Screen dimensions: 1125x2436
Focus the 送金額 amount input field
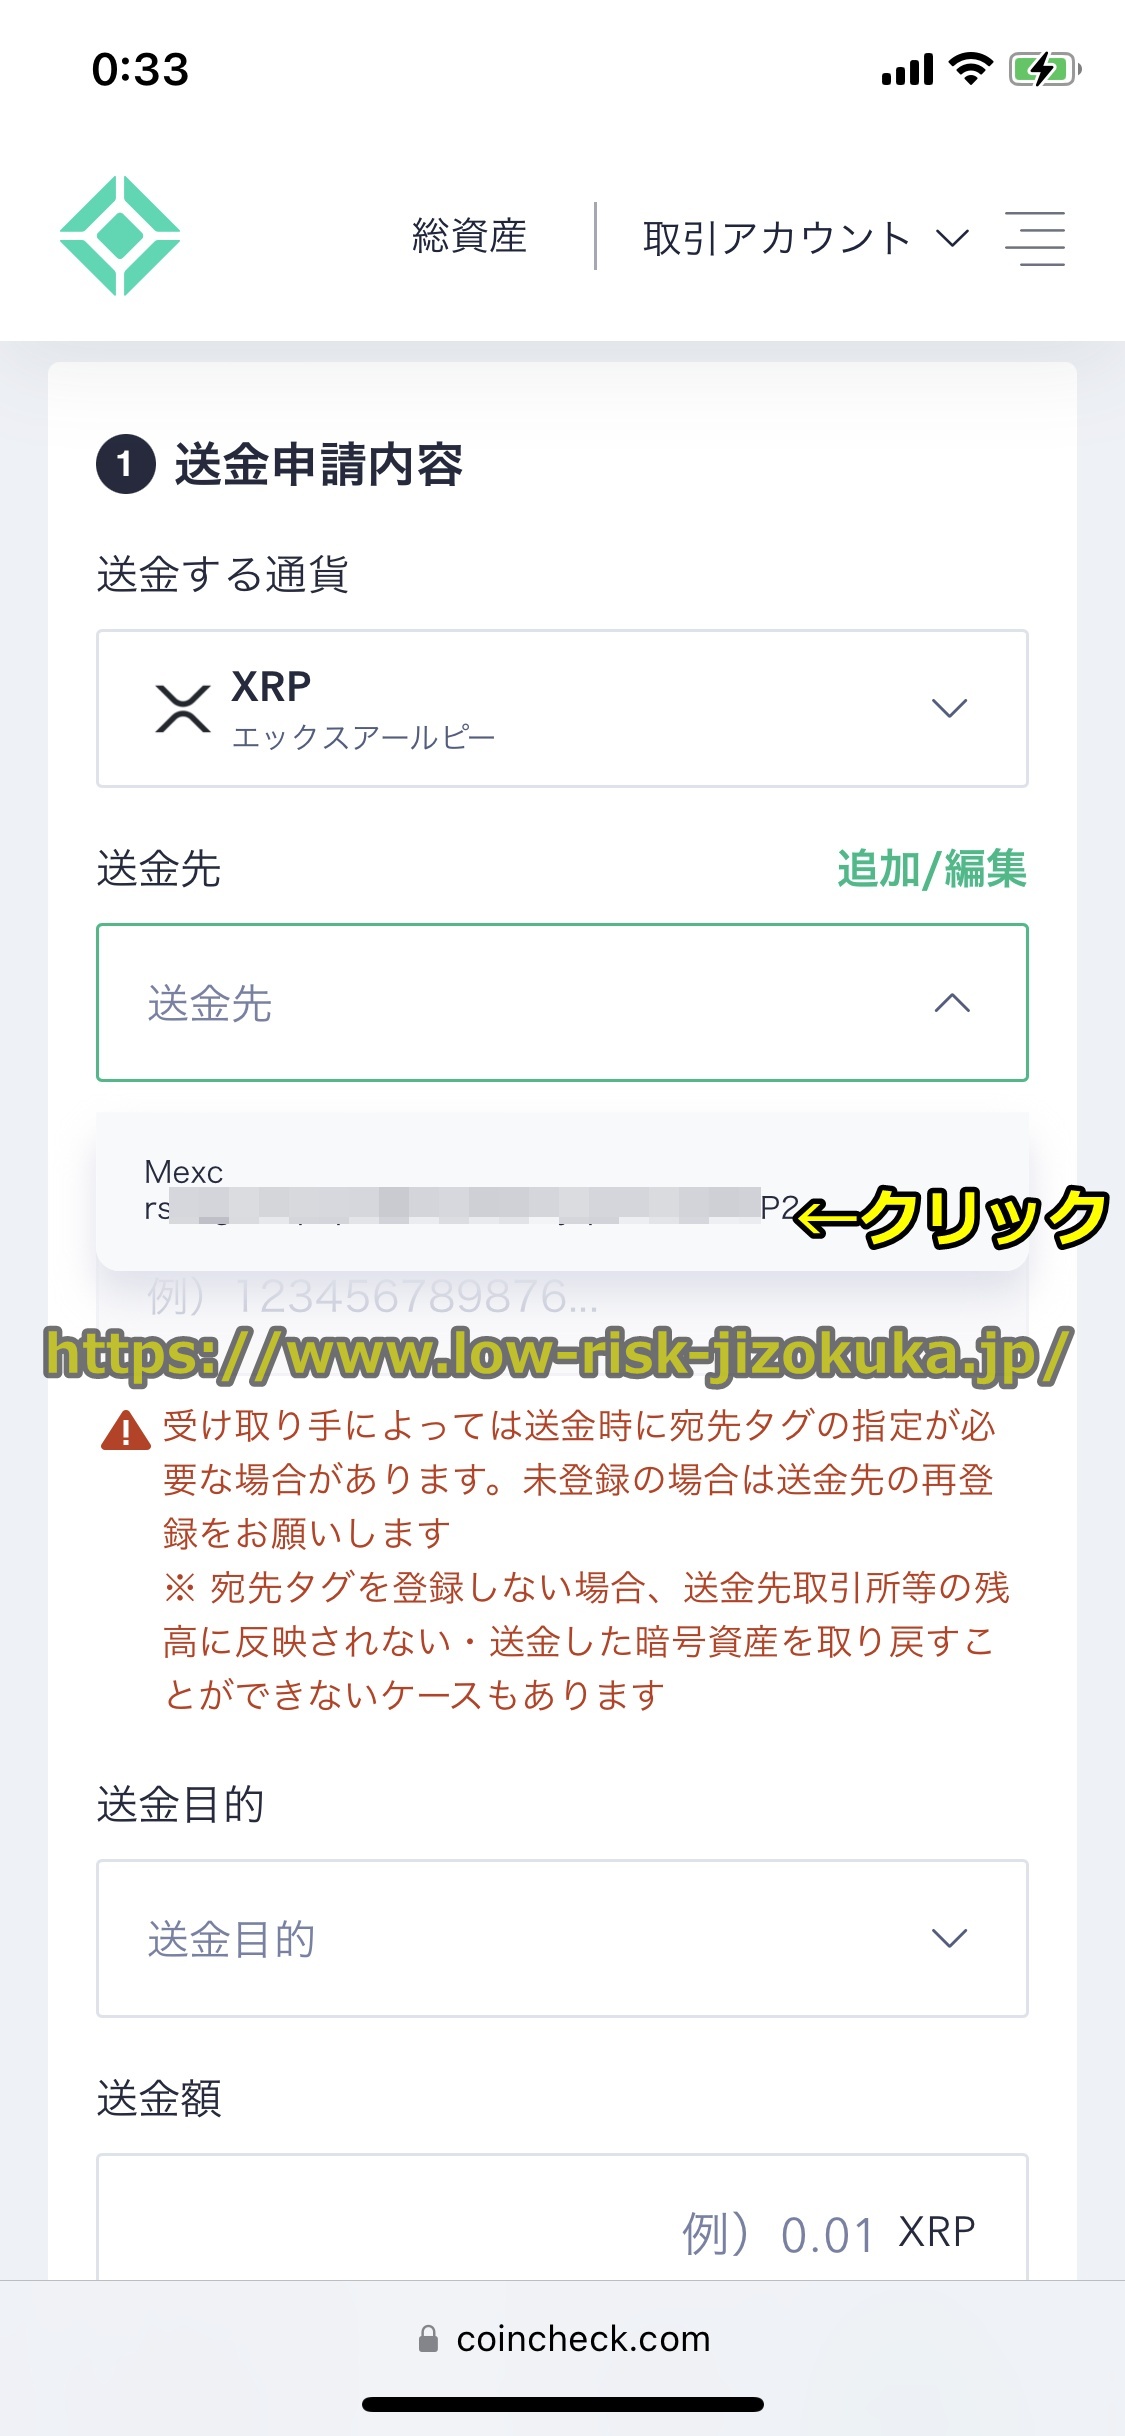pos(562,2218)
